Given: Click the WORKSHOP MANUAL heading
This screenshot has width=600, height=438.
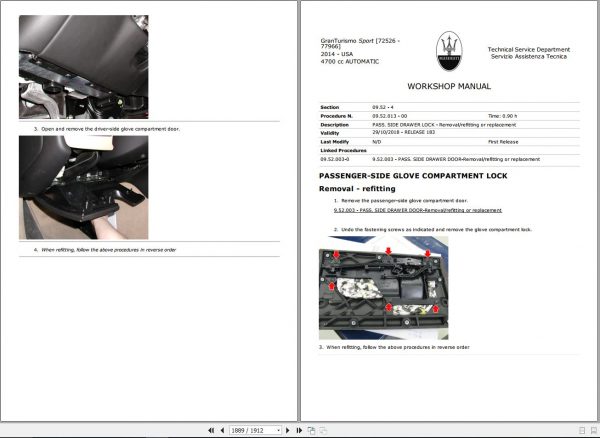Looking at the screenshot, I should 449,86.
